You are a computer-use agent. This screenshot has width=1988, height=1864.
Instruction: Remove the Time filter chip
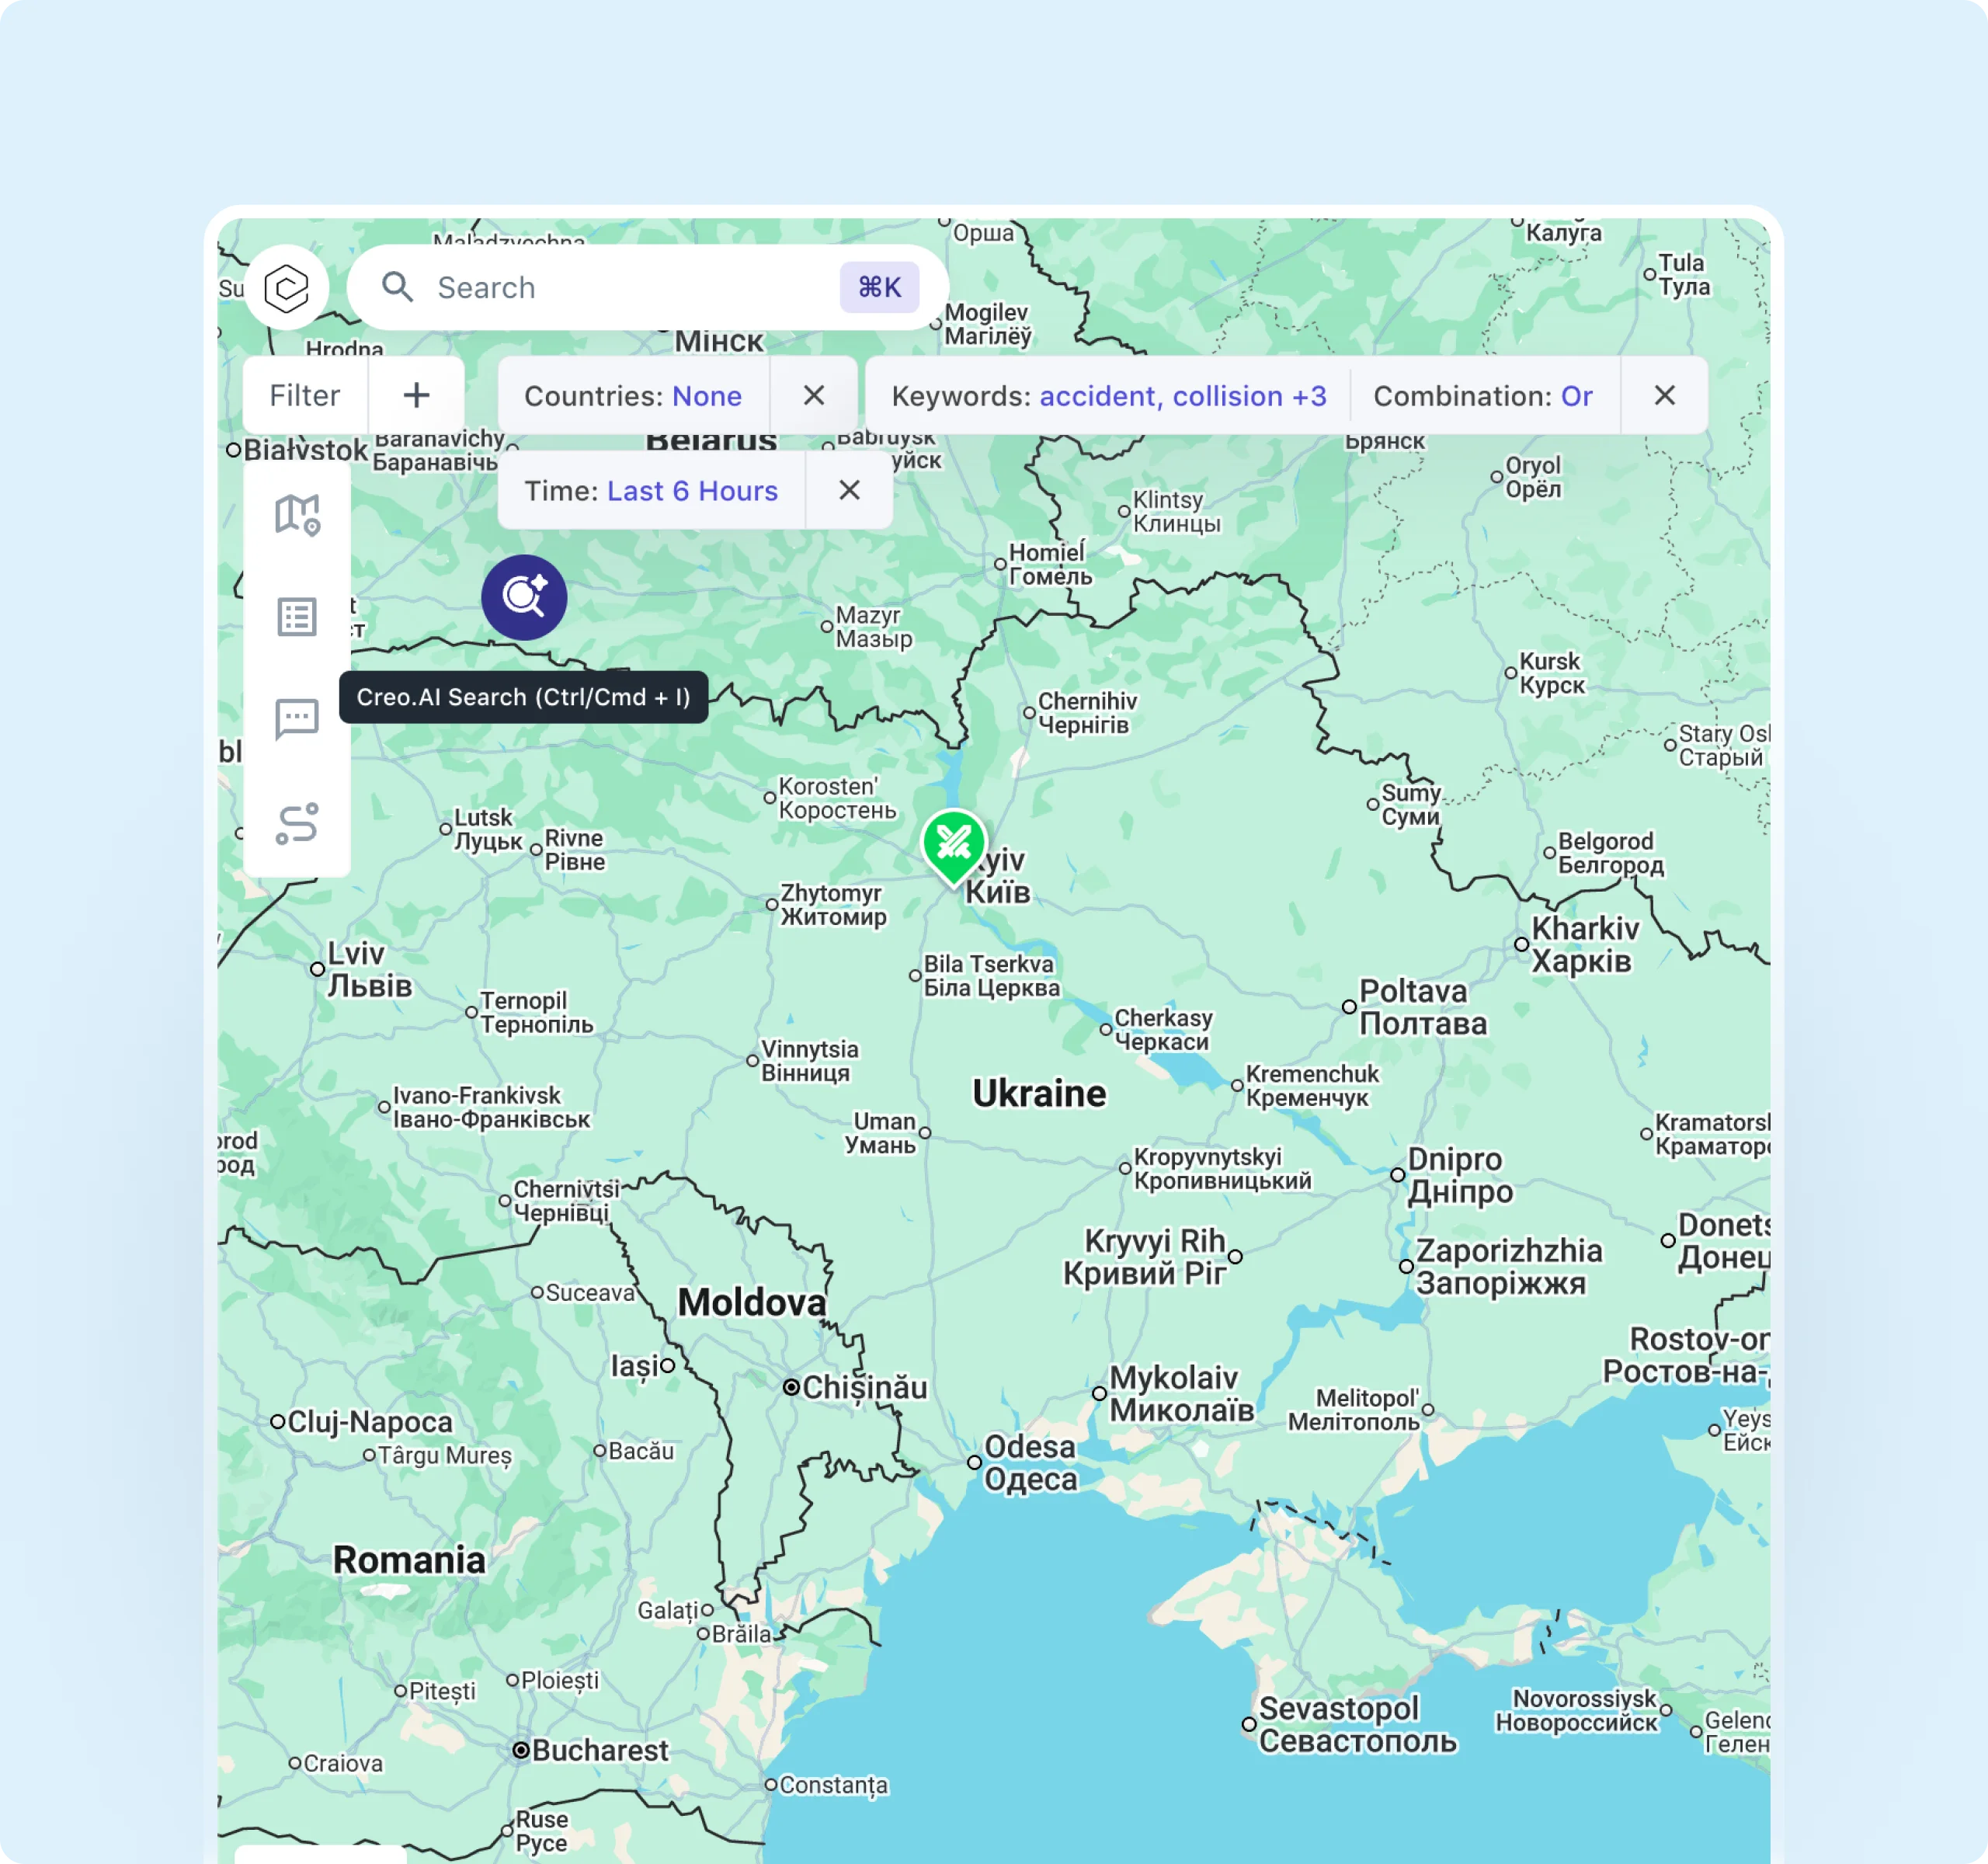(x=849, y=490)
